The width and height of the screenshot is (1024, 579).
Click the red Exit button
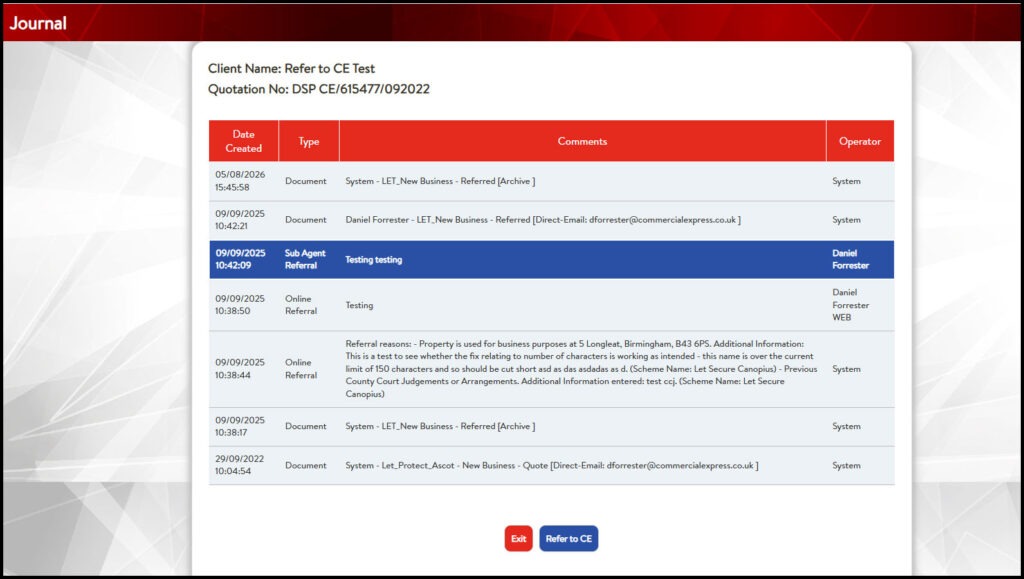click(x=518, y=539)
